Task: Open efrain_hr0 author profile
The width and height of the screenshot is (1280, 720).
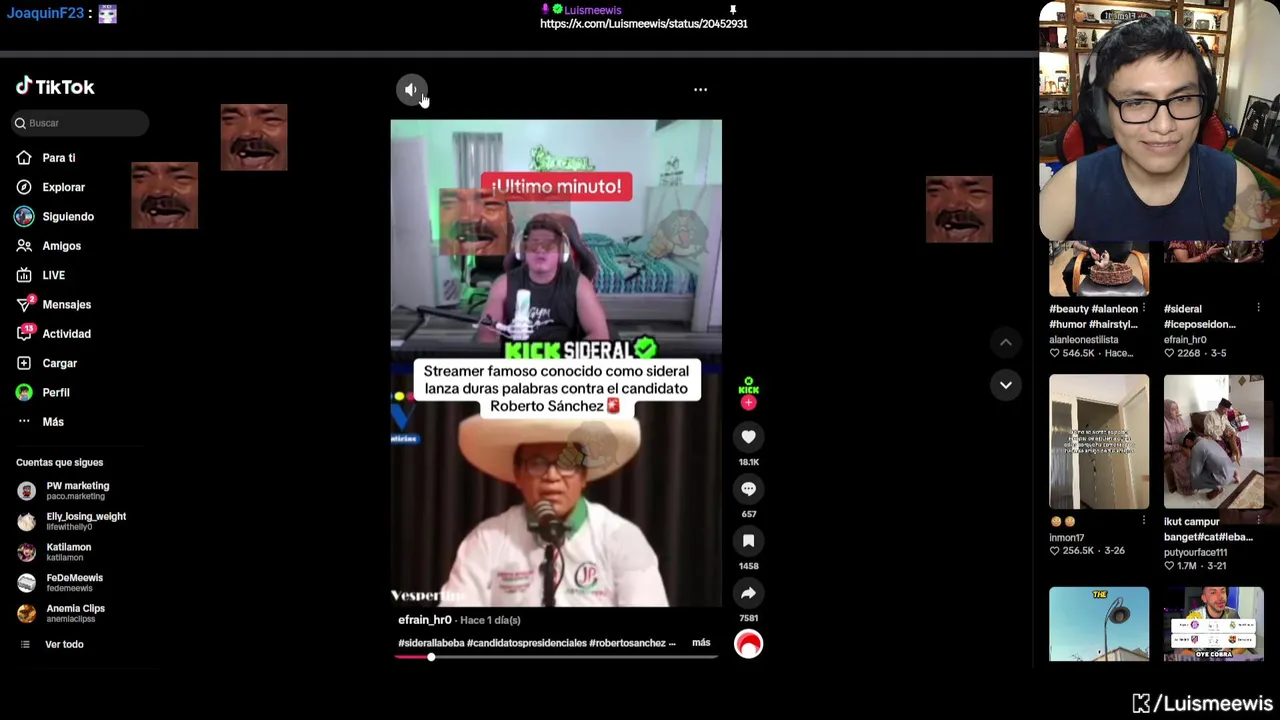Action: 425,620
